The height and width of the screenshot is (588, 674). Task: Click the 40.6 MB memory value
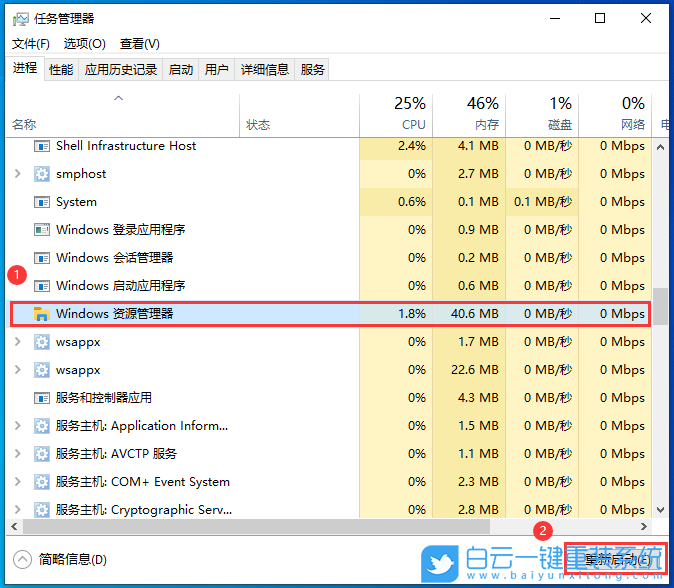(475, 314)
